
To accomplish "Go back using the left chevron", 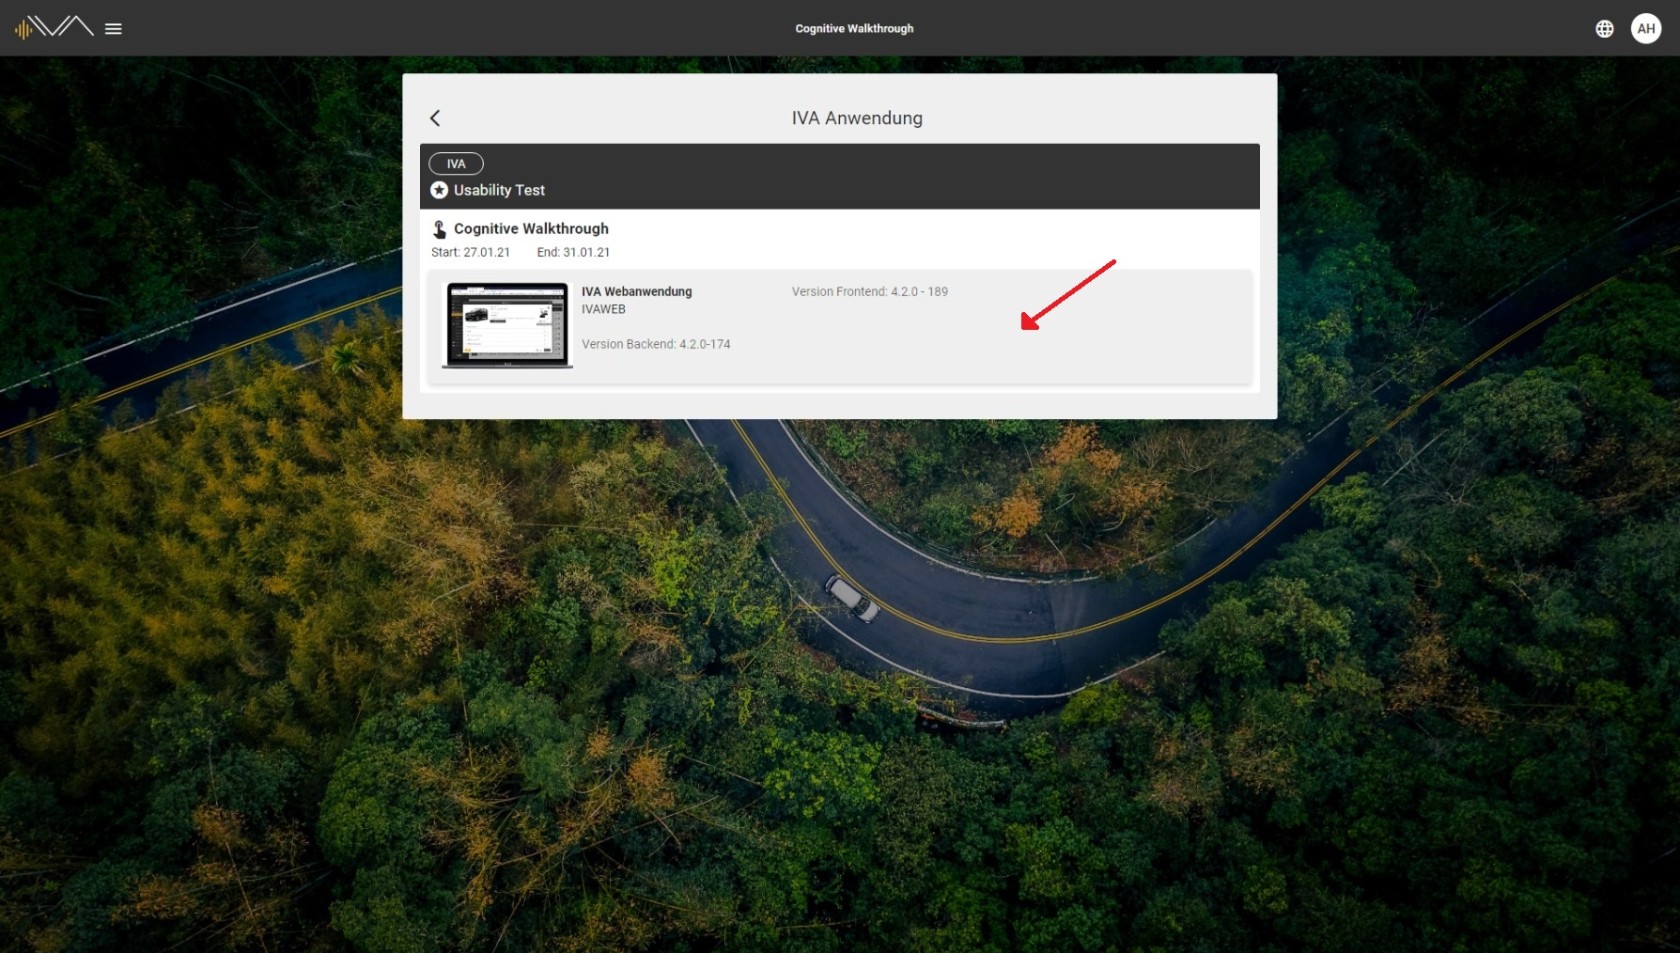I will click(435, 118).
